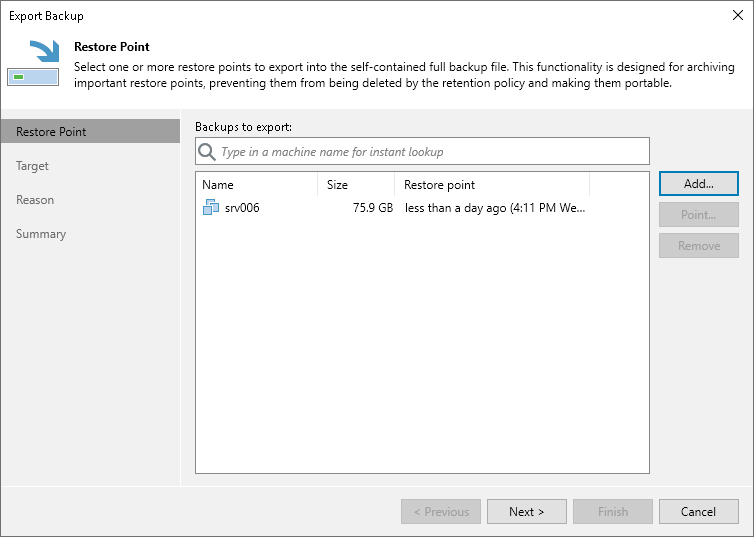
Task: Sort backups by Name column header
Action: (x=257, y=185)
